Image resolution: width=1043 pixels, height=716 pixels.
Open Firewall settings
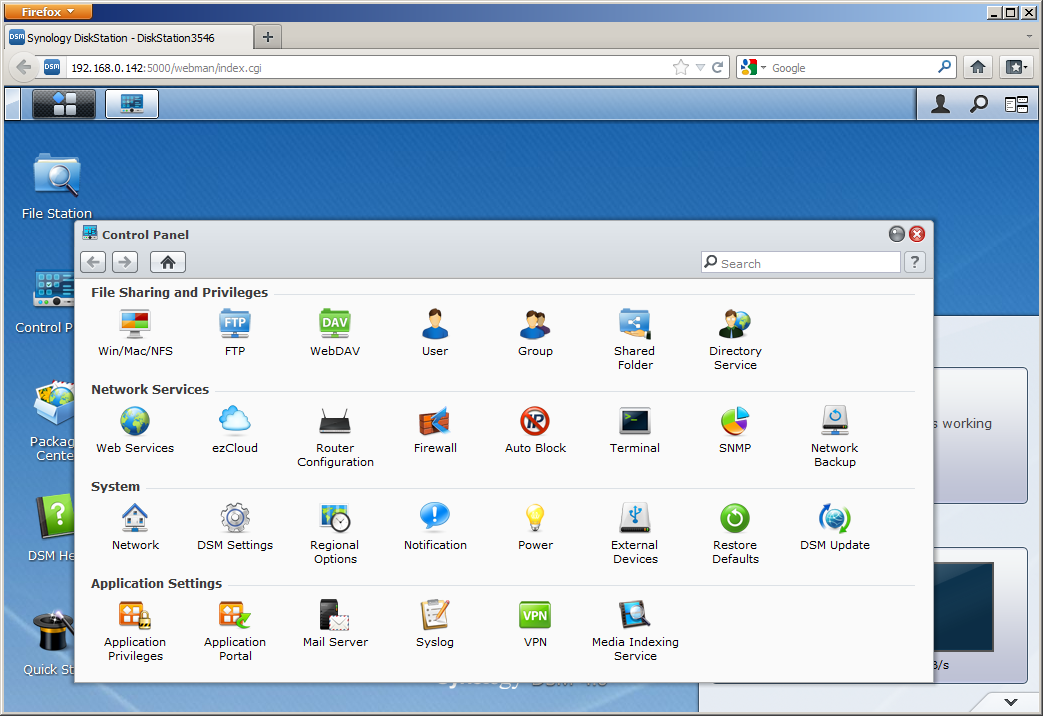(x=435, y=430)
